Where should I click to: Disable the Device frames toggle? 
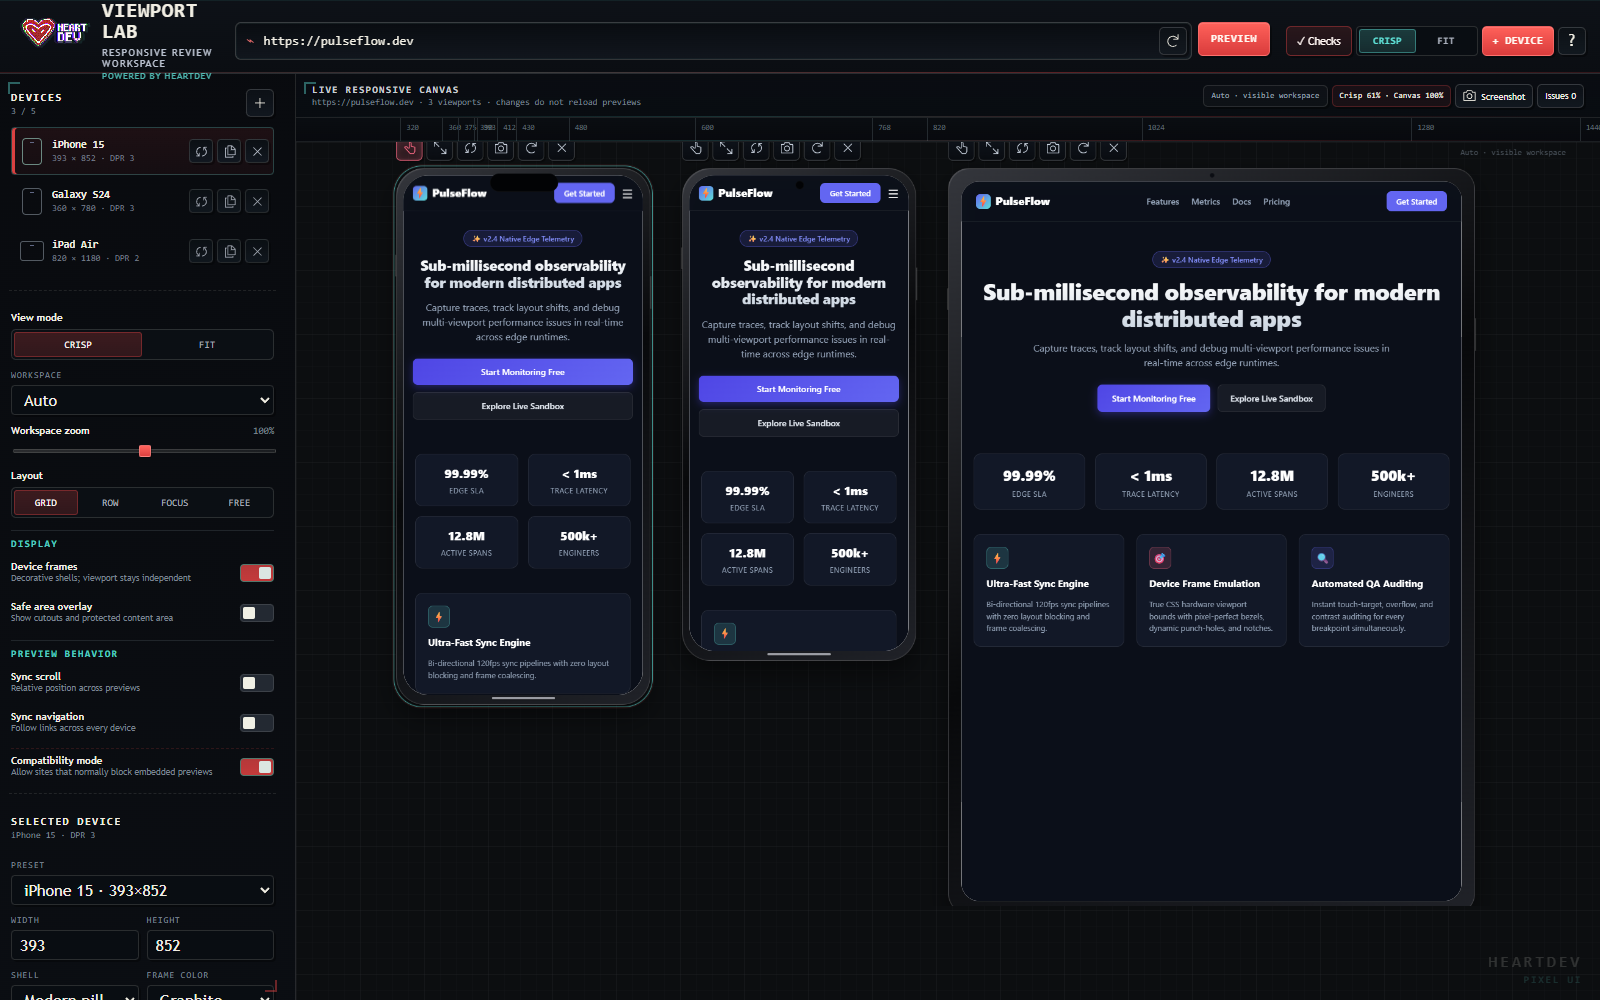point(257,573)
